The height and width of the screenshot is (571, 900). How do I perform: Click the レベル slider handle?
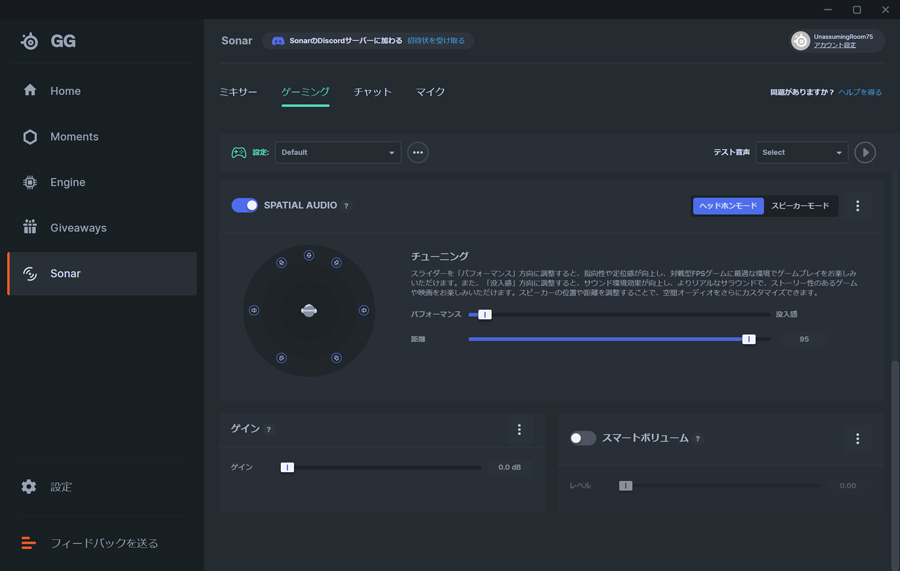tap(625, 485)
